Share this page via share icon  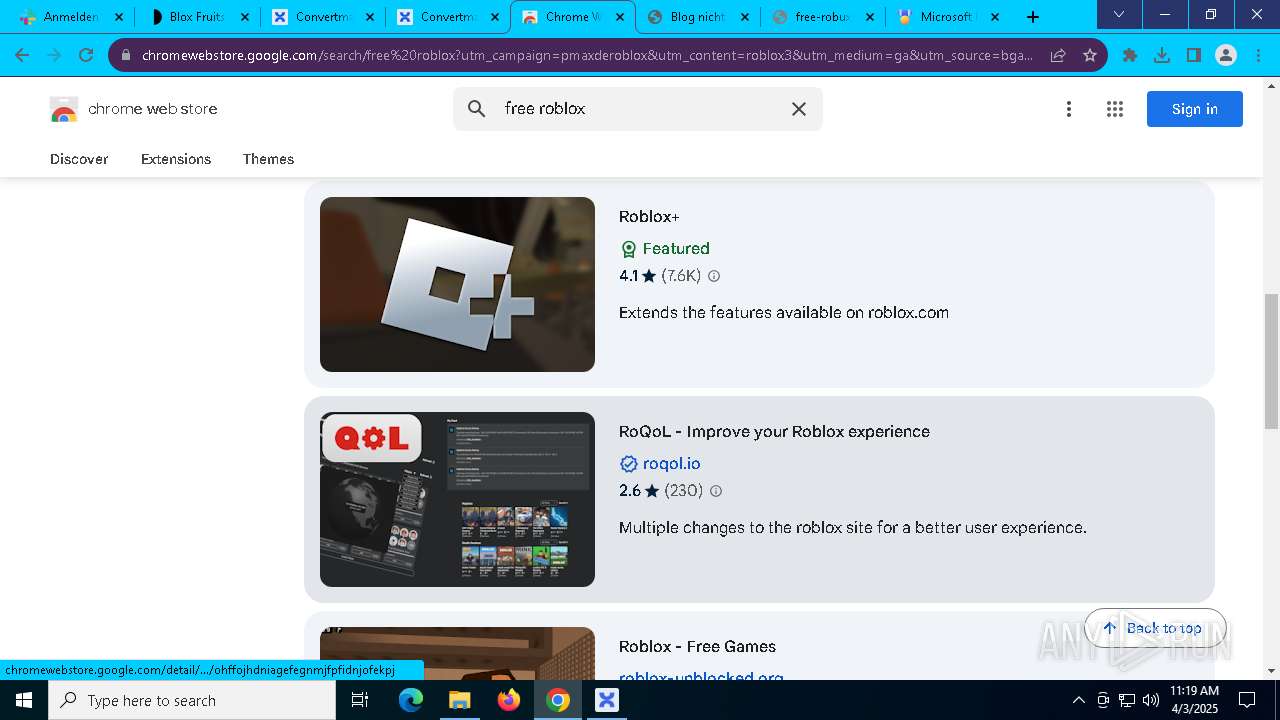click(x=1058, y=55)
